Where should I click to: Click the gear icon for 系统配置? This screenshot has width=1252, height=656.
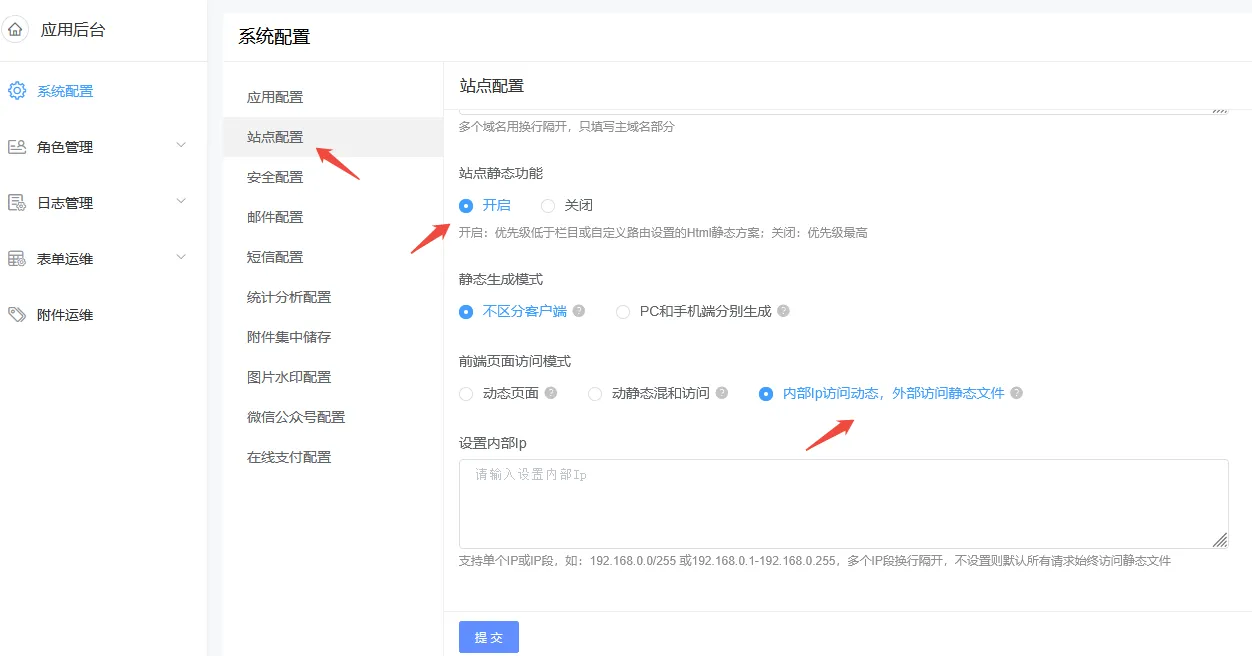(x=17, y=91)
